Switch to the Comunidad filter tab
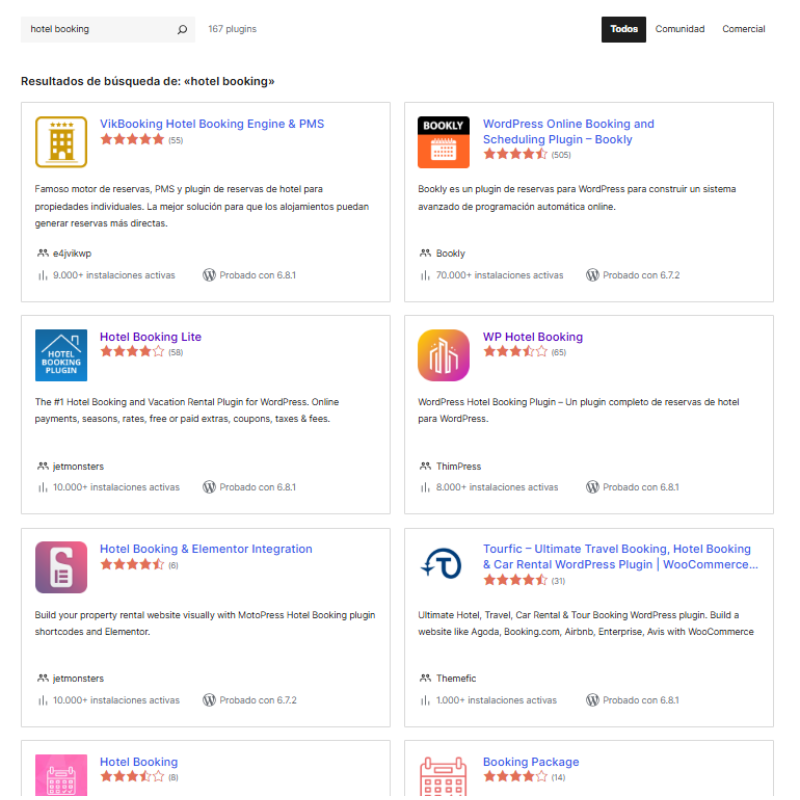Viewport: 800px width, 800px height. 680,30
